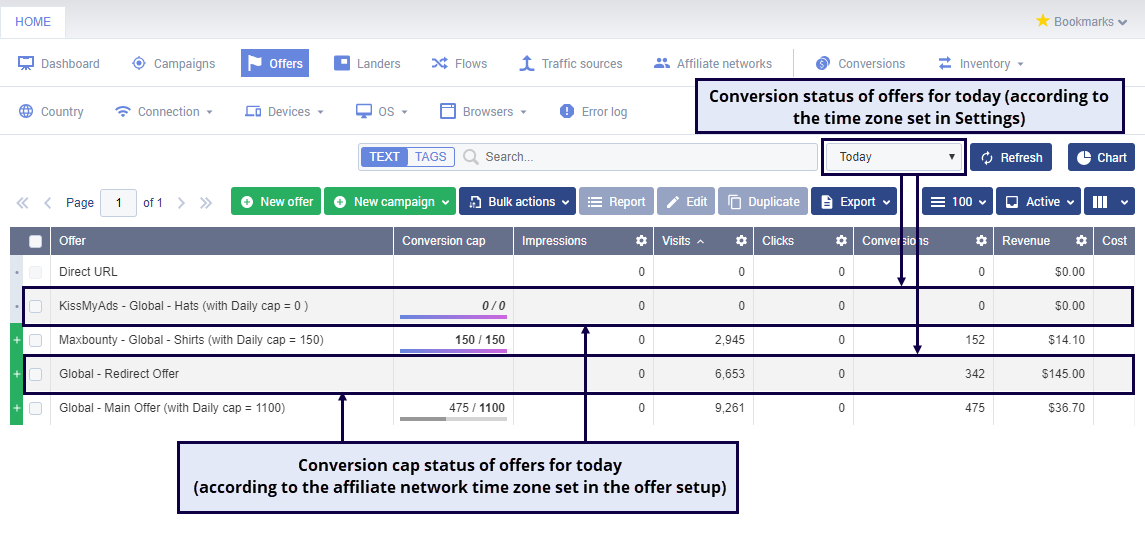The height and width of the screenshot is (551, 1145).
Task: Click the 475 / 1100 cap progress bar
Action: pos(453,419)
